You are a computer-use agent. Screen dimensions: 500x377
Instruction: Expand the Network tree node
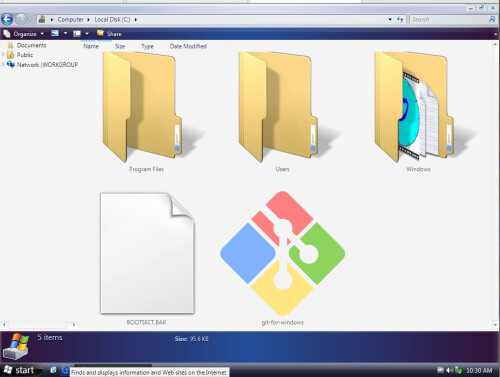(x=3, y=64)
